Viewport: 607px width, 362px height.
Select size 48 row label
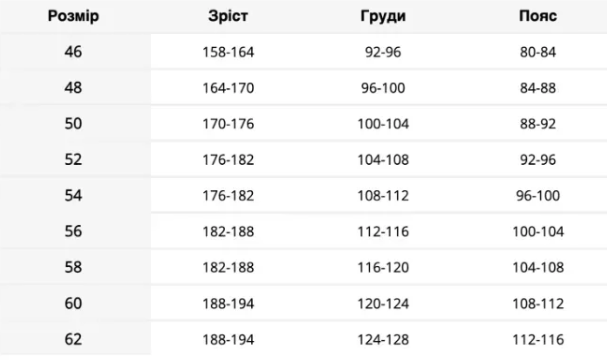[x=73, y=87]
